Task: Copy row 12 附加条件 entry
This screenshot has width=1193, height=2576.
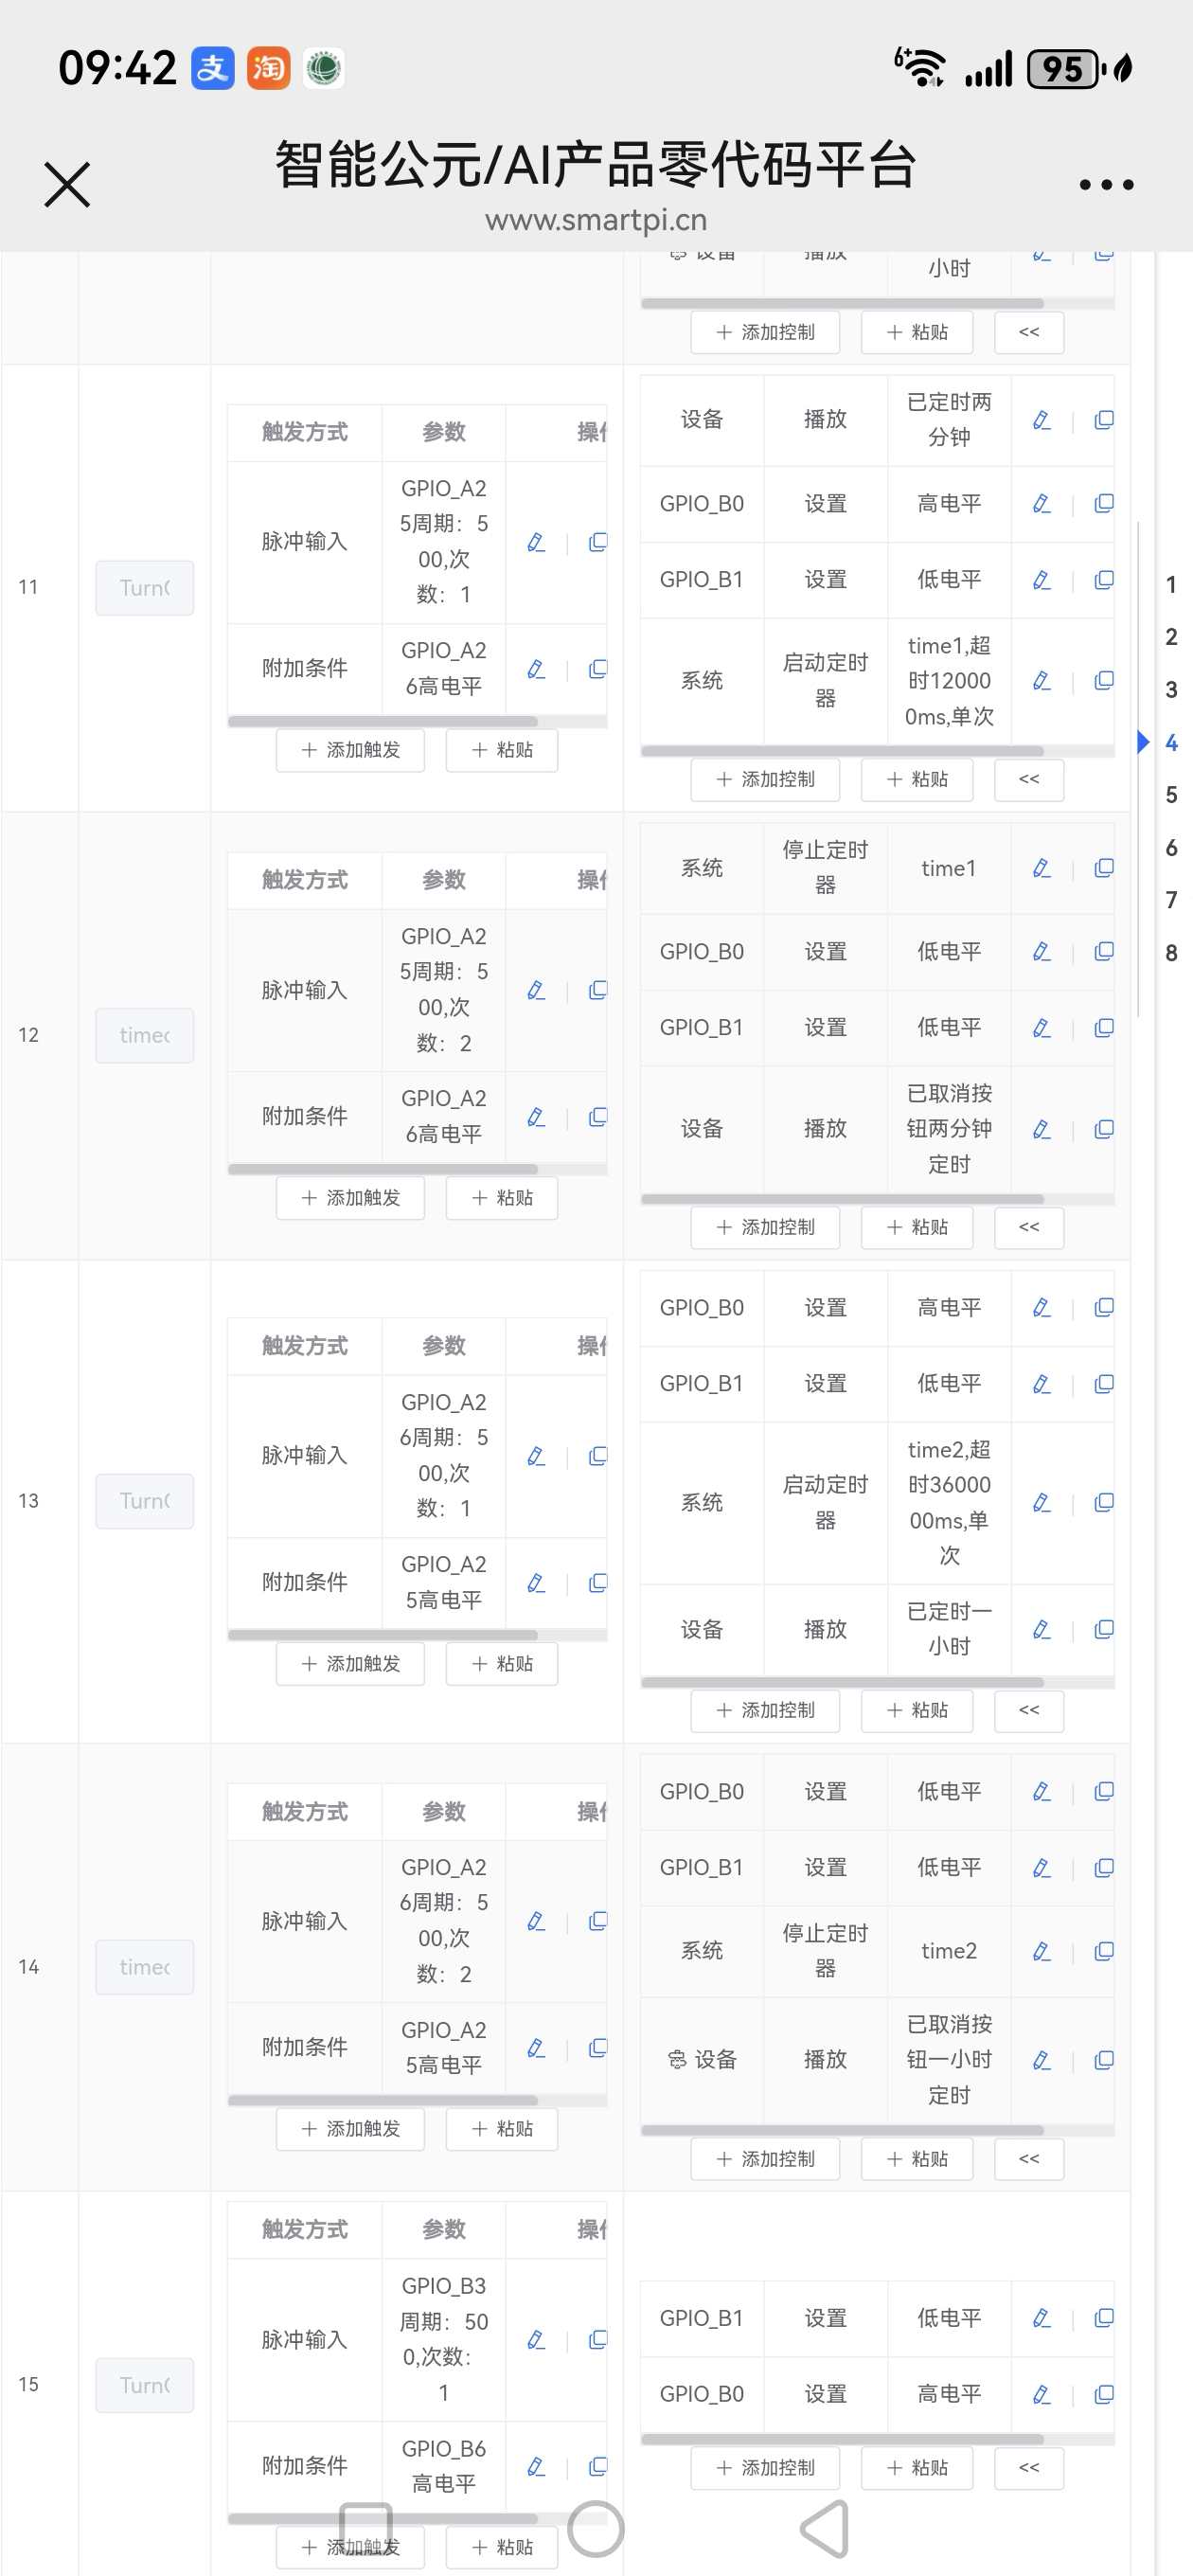Action: [598, 1117]
